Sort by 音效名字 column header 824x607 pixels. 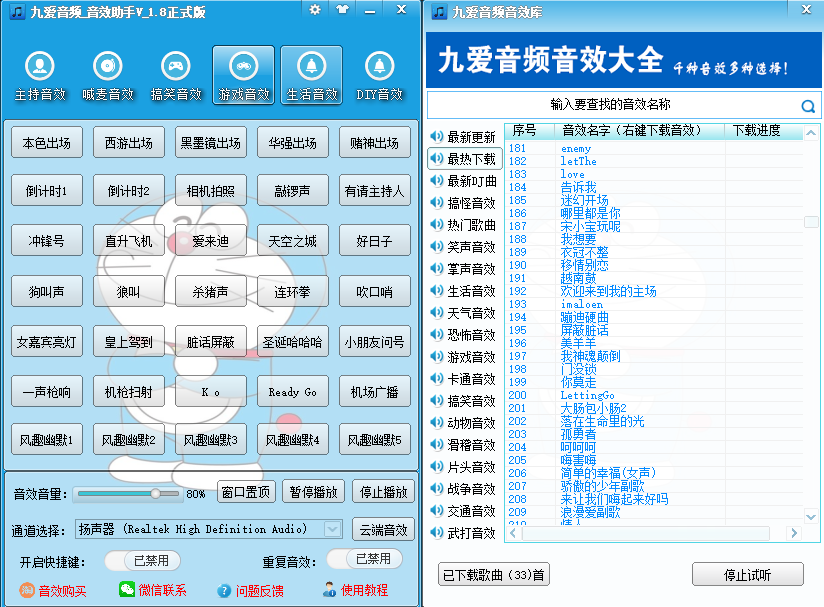pyautogui.click(x=640, y=130)
